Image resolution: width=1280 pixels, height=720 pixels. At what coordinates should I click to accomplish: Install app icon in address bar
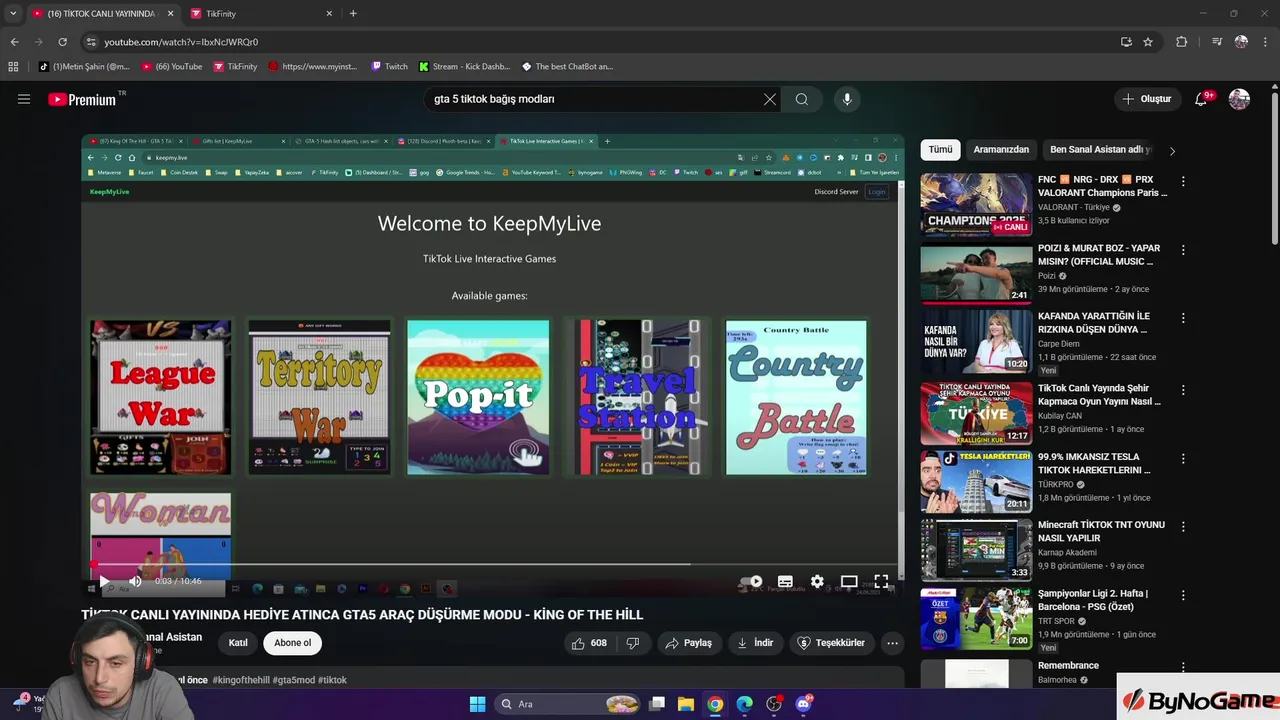point(1126,42)
